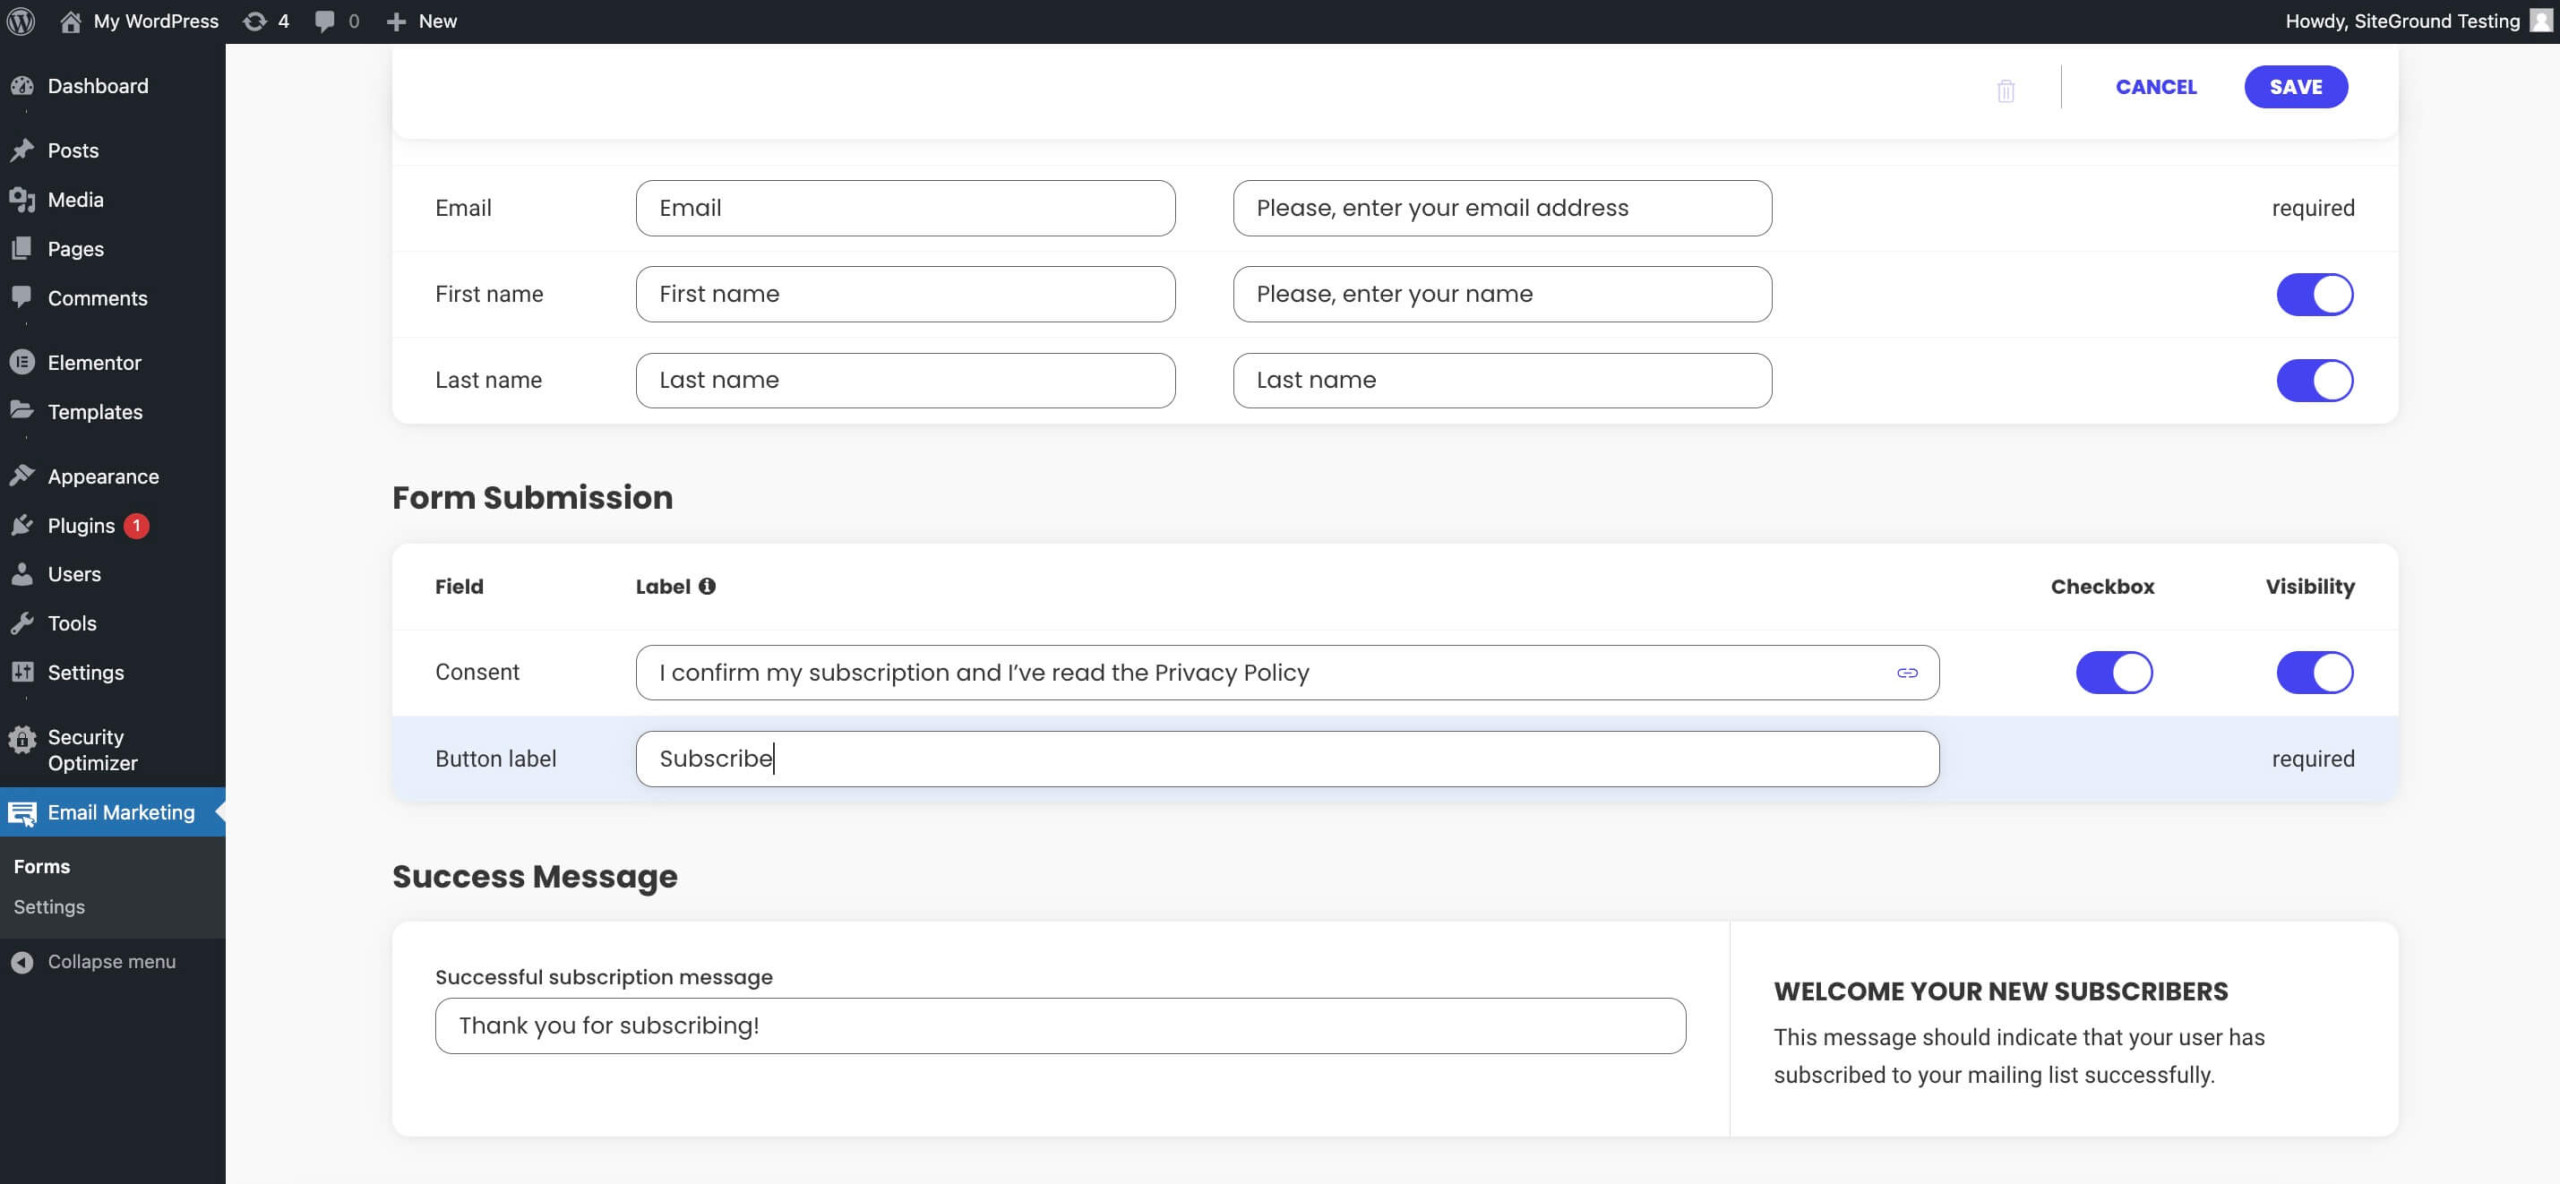Screen dimensions: 2560x1184
Task: Click the SAVE button
Action: [2295, 87]
